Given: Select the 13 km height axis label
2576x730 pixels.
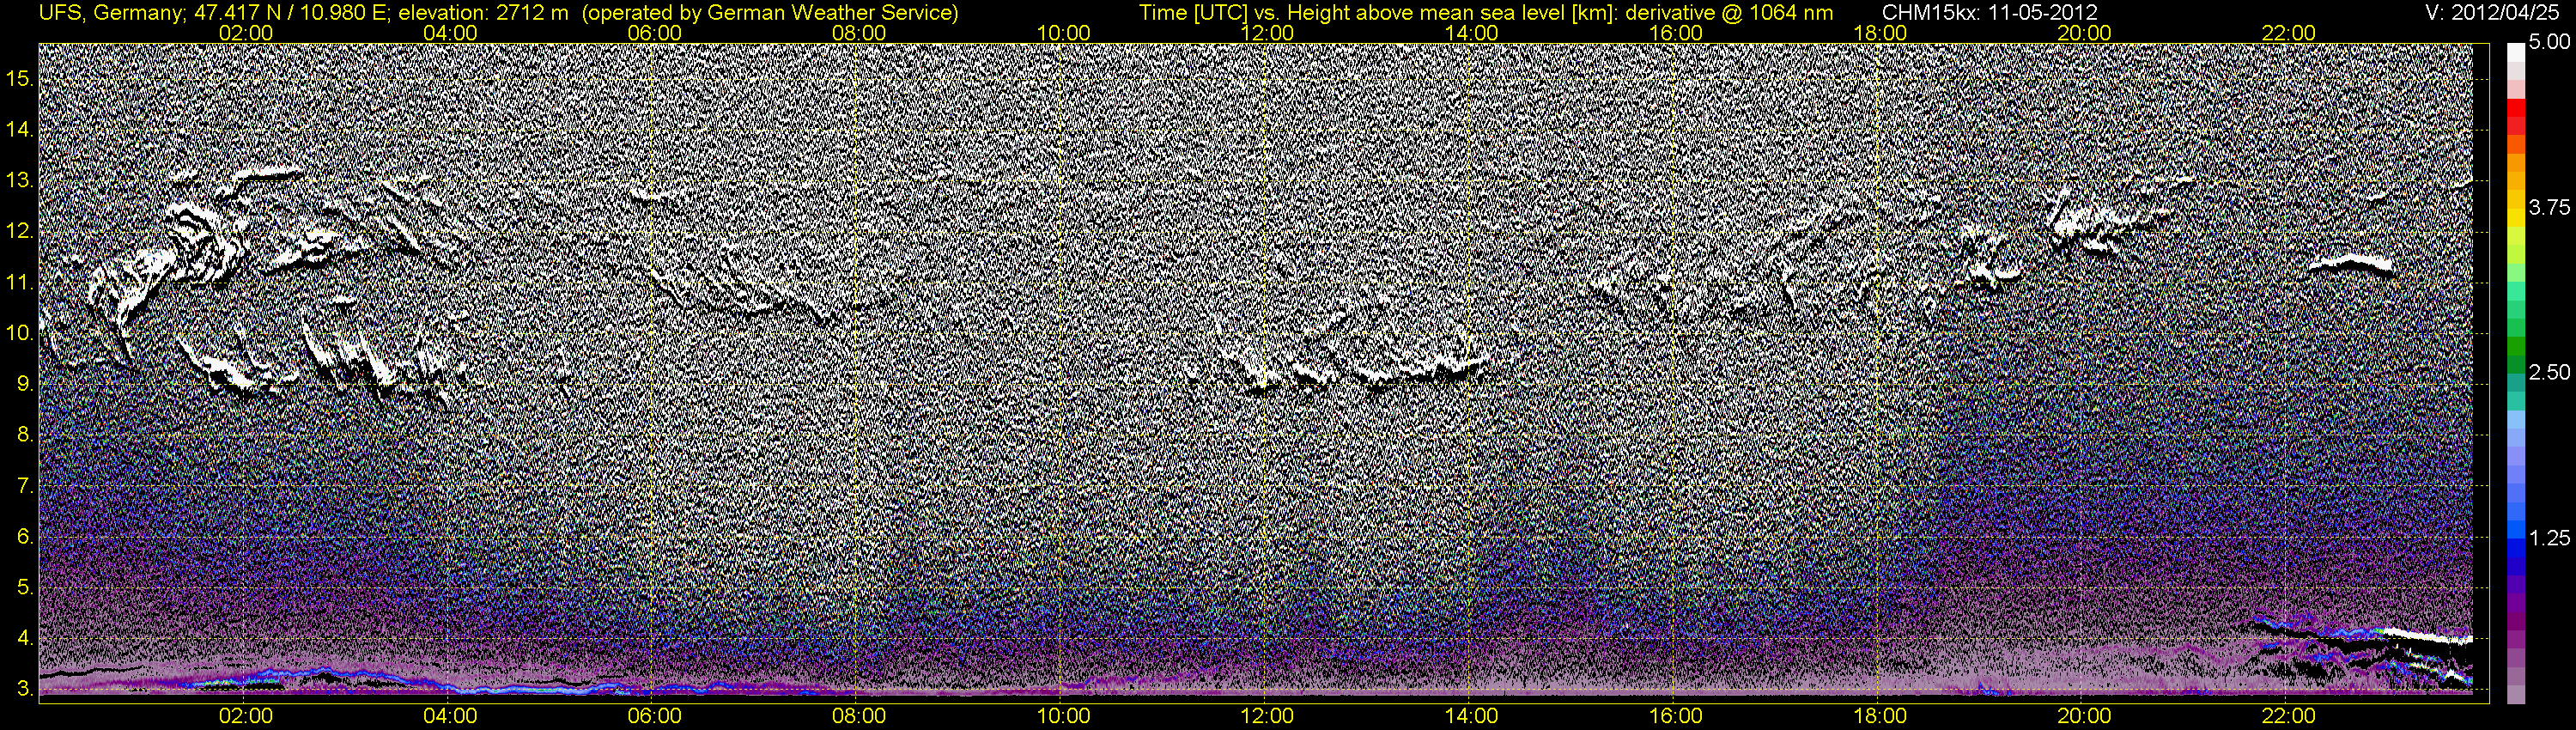Looking at the screenshot, I should pos(18,181).
